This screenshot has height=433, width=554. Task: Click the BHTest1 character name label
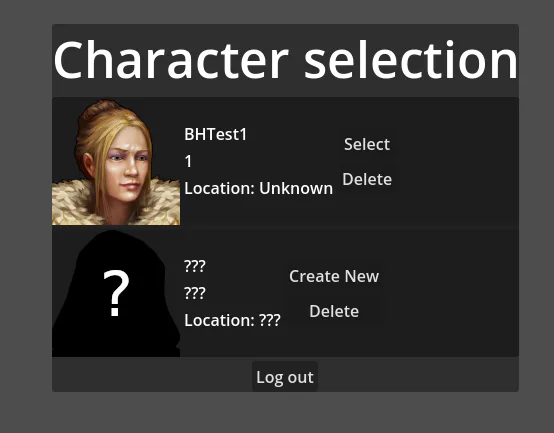click(216, 134)
